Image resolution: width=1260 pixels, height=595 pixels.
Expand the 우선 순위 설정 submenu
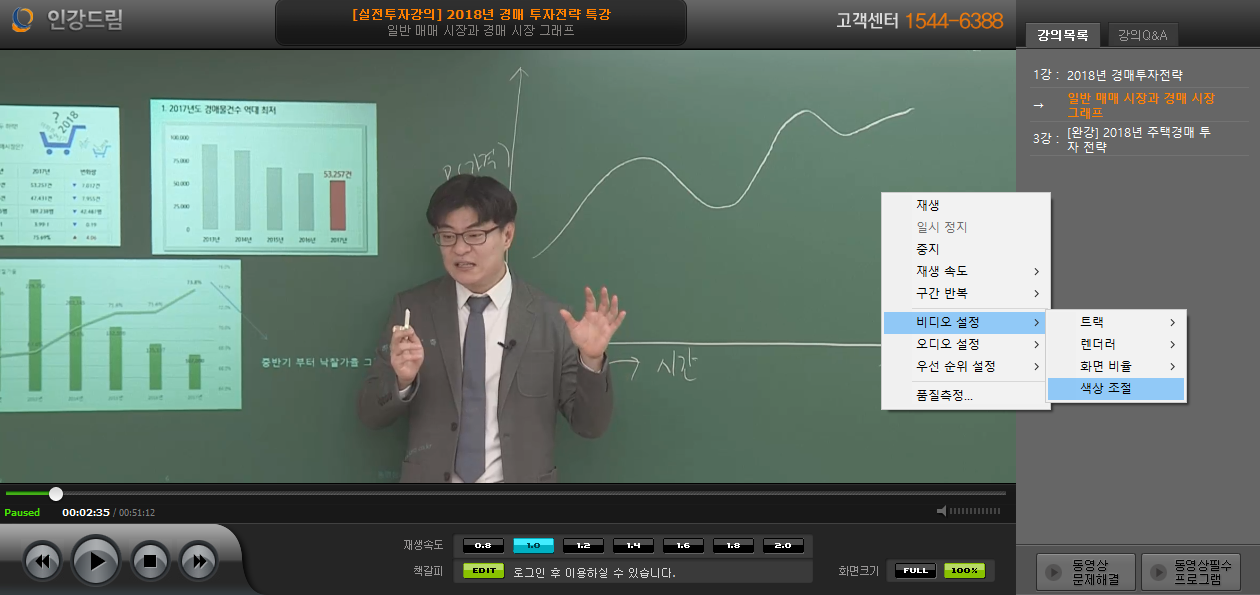pyautogui.click(x=966, y=366)
